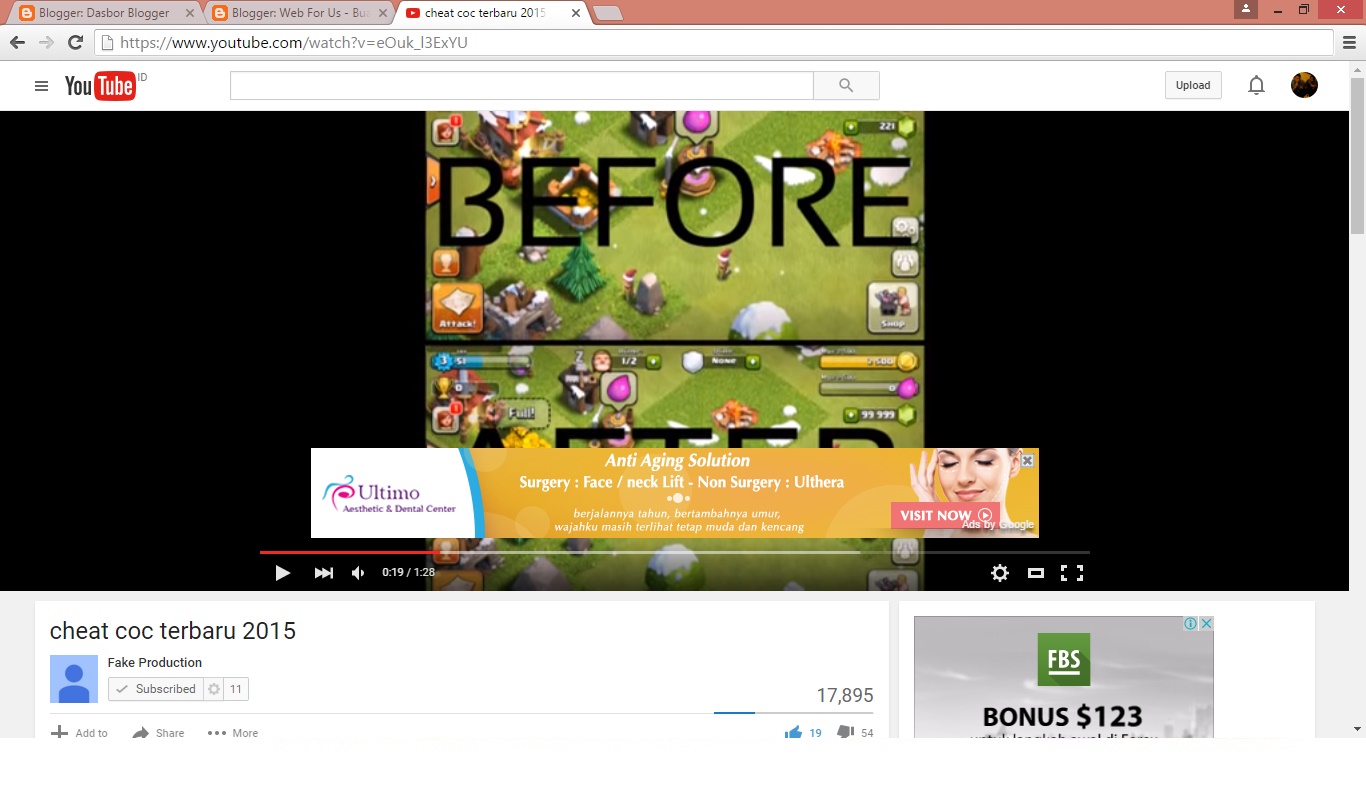
Task: Close the FBS sidebar ad
Action: 1206,623
